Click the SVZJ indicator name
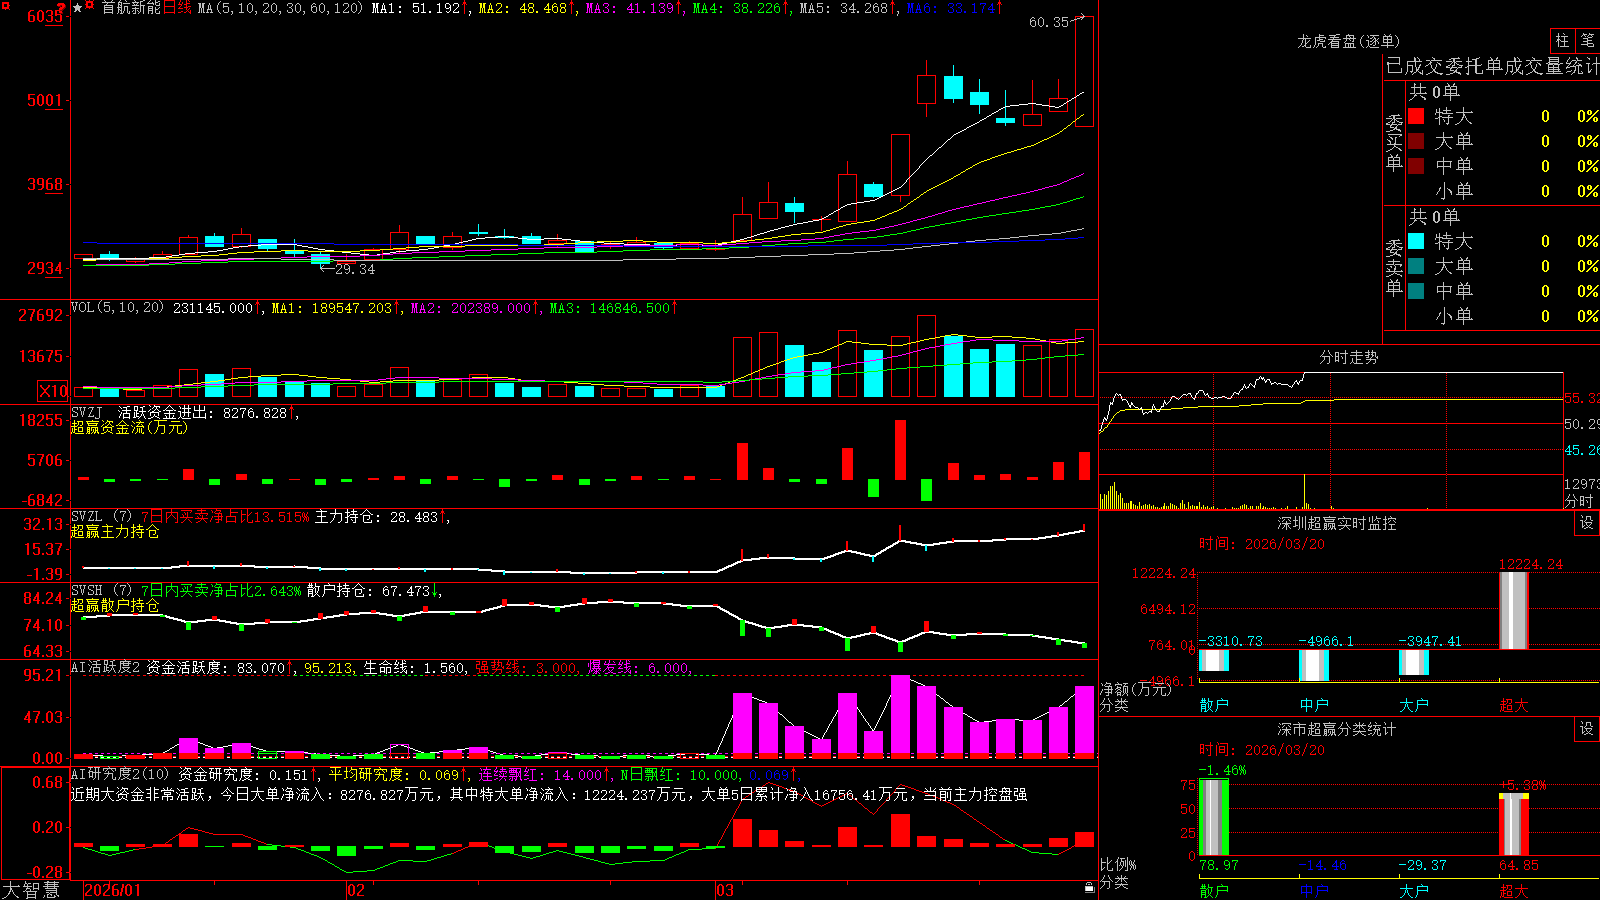 pyautogui.click(x=87, y=412)
